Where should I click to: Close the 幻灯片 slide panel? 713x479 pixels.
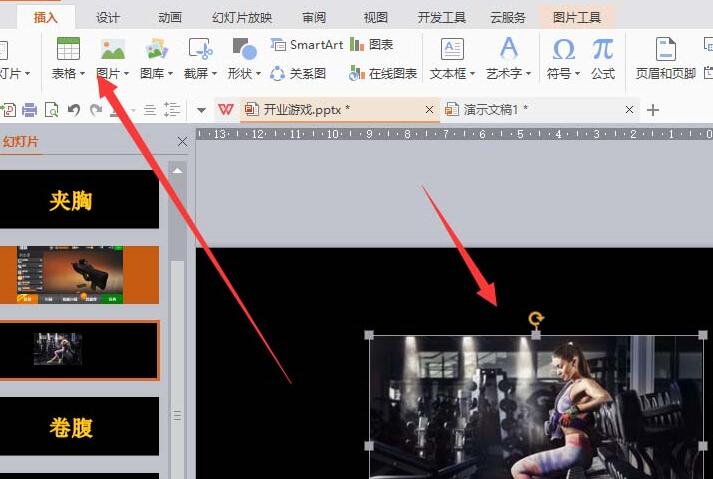(182, 141)
